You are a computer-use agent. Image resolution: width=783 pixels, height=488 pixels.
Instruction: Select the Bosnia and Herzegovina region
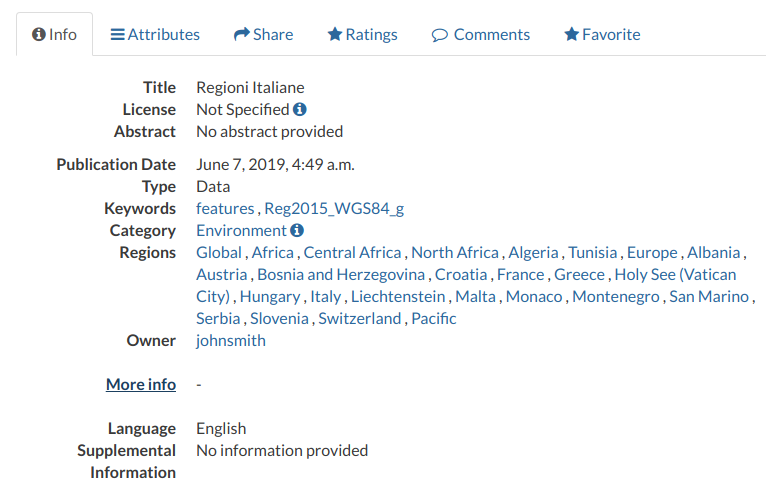pyautogui.click(x=341, y=274)
